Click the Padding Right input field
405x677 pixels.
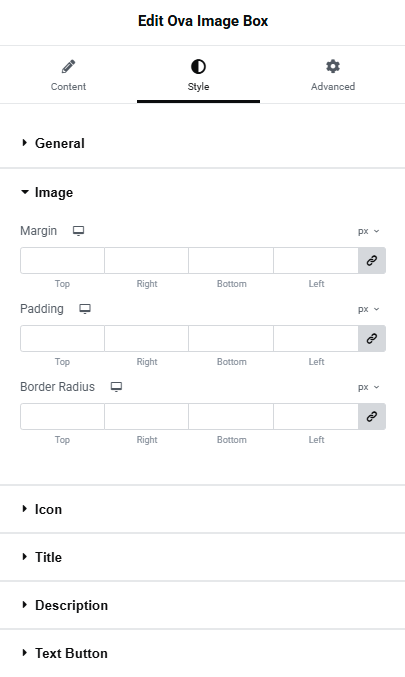[x=146, y=338]
